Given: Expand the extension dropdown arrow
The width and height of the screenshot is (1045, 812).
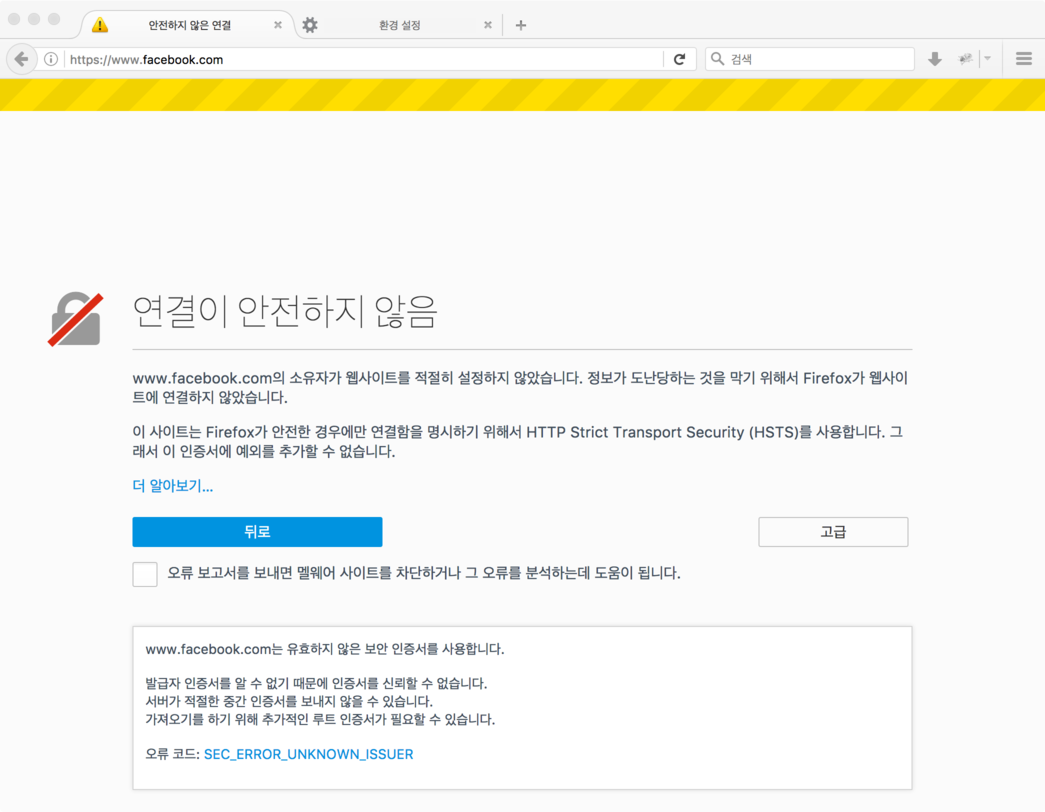Looking at the screenshot, I should coord(988,59).
